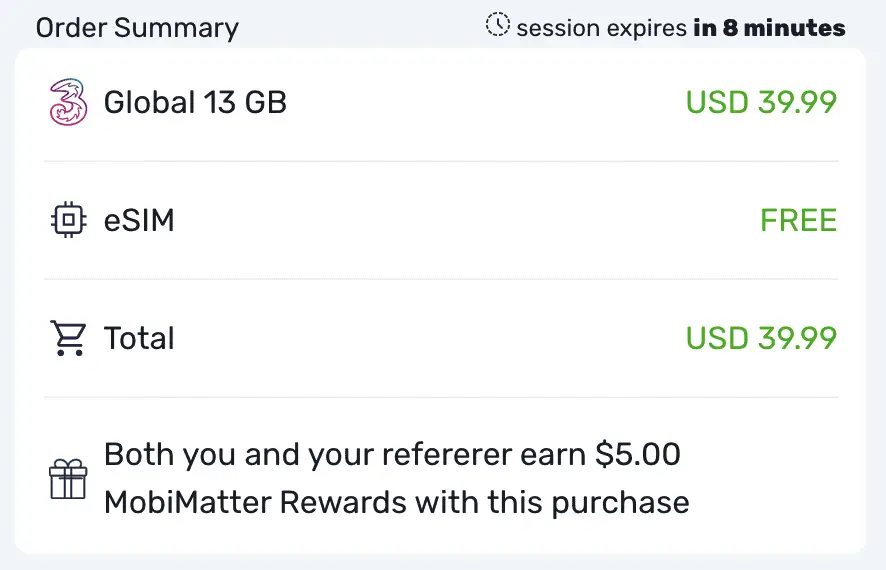886x570 pixels.
Task: Click the Total label
Action: coord(139,338)
